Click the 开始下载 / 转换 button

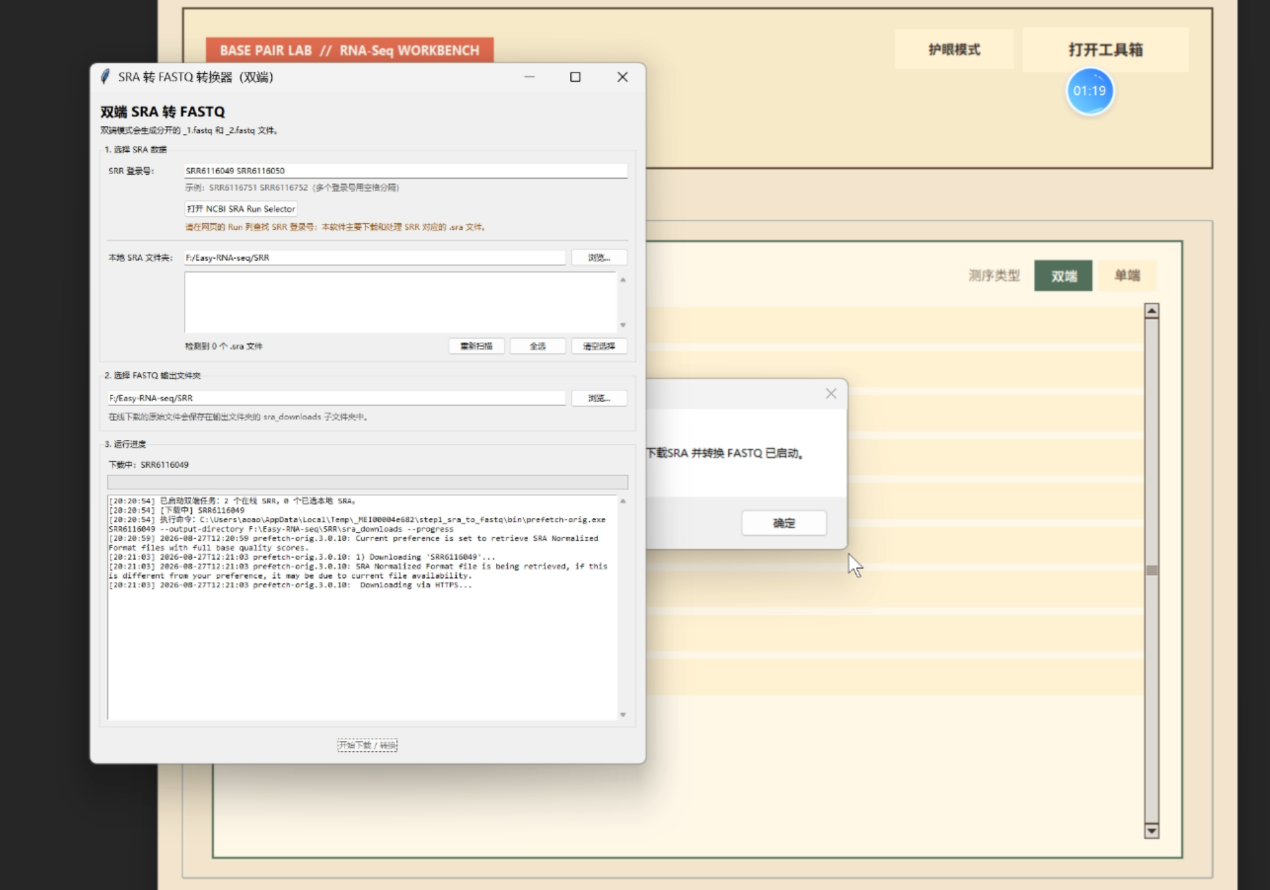click(x=367, y=746)
